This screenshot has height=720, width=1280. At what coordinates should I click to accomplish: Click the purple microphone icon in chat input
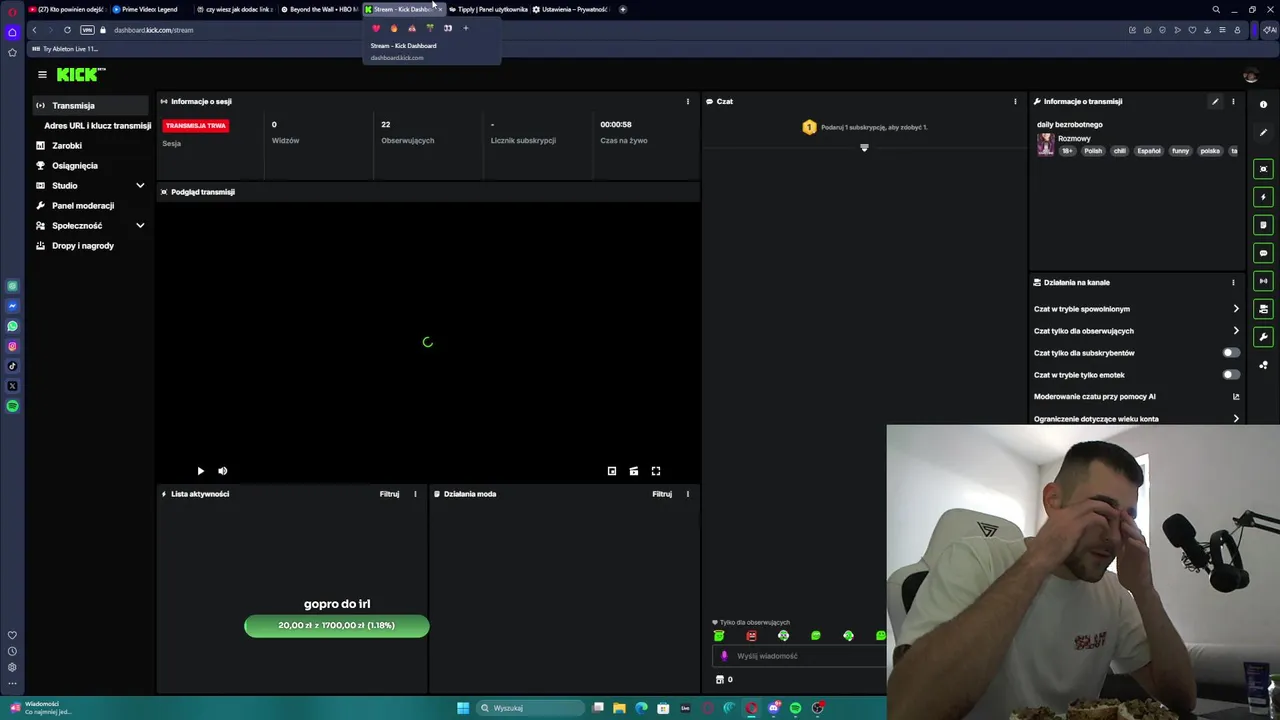725,656
